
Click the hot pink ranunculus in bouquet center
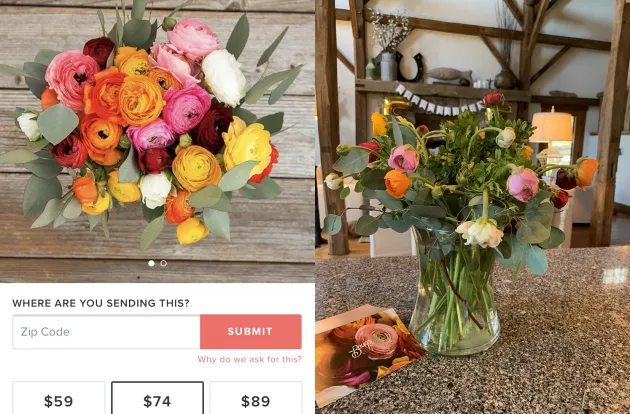(186, 109)
